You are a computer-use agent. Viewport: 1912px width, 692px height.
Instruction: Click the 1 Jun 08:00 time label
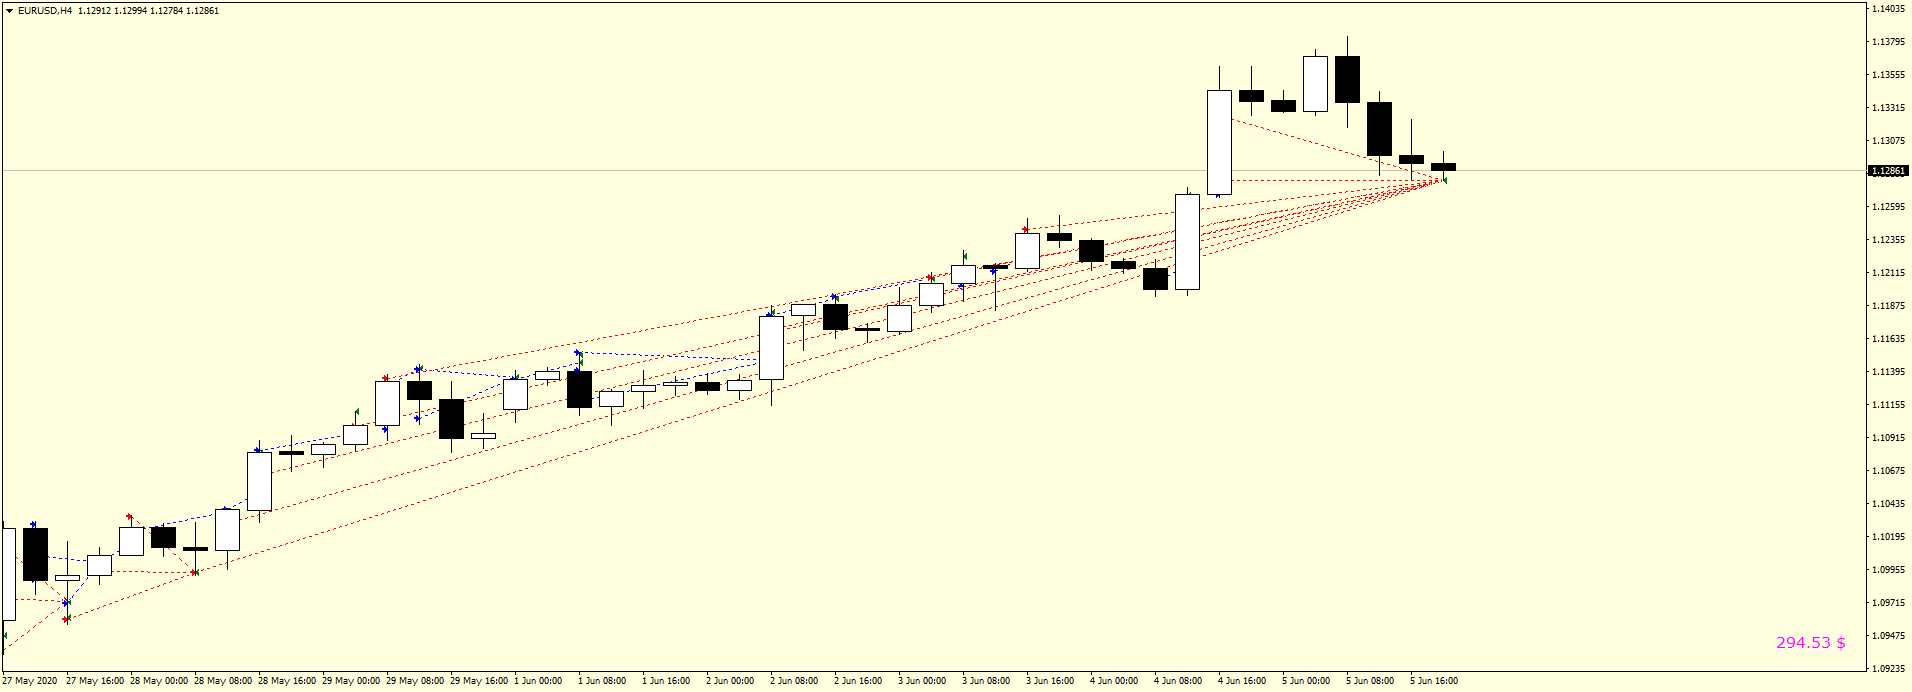tap(602, 681)
